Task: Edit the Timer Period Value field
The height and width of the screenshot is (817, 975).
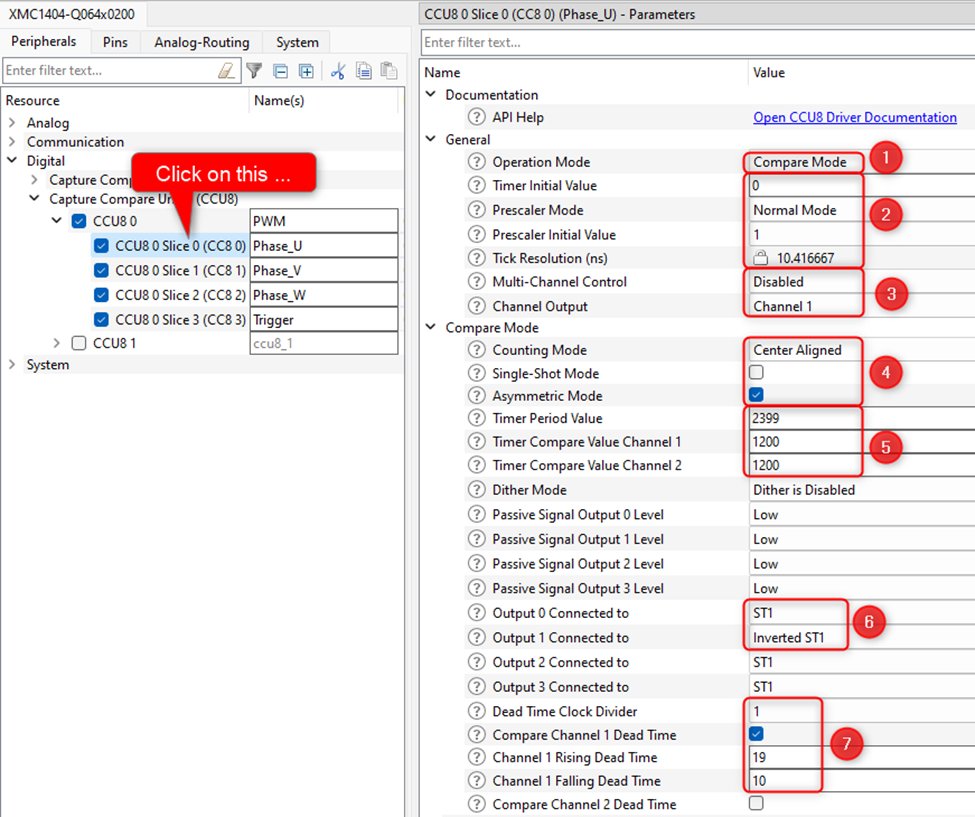Action: (800, 418)
